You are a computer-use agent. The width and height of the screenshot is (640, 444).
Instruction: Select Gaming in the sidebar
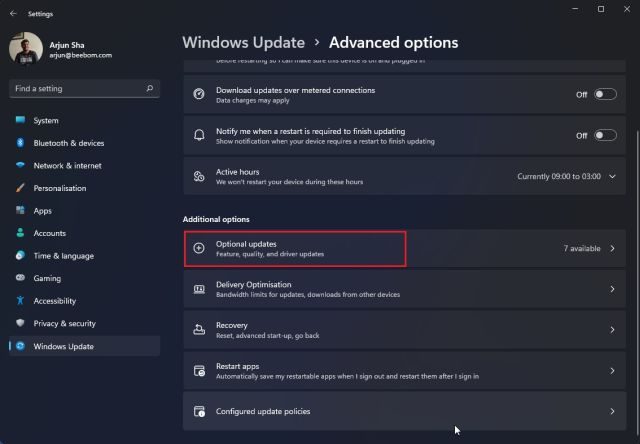click(x=84, y=278)
